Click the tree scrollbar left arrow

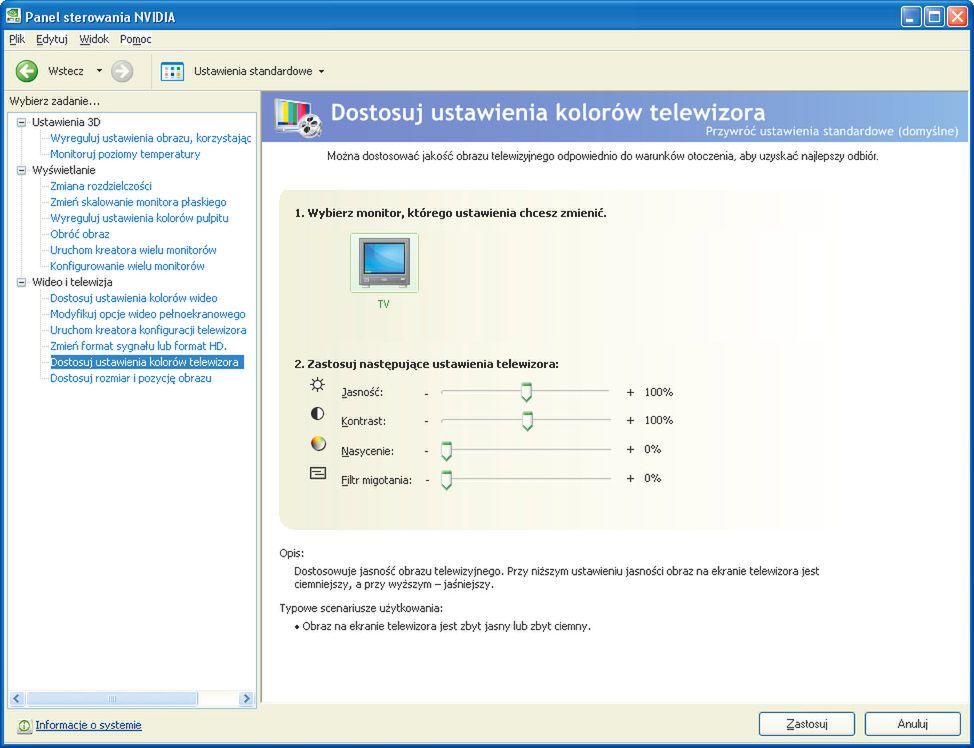click(17, 698)
